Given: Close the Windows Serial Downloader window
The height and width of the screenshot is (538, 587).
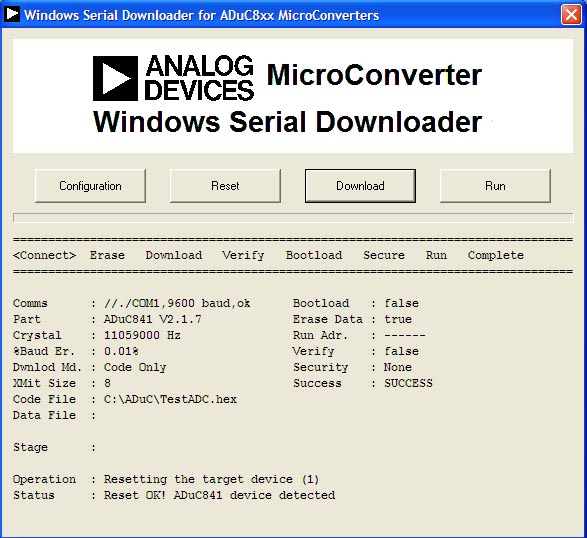Looking at the screenshot, I should pos(571,15).
